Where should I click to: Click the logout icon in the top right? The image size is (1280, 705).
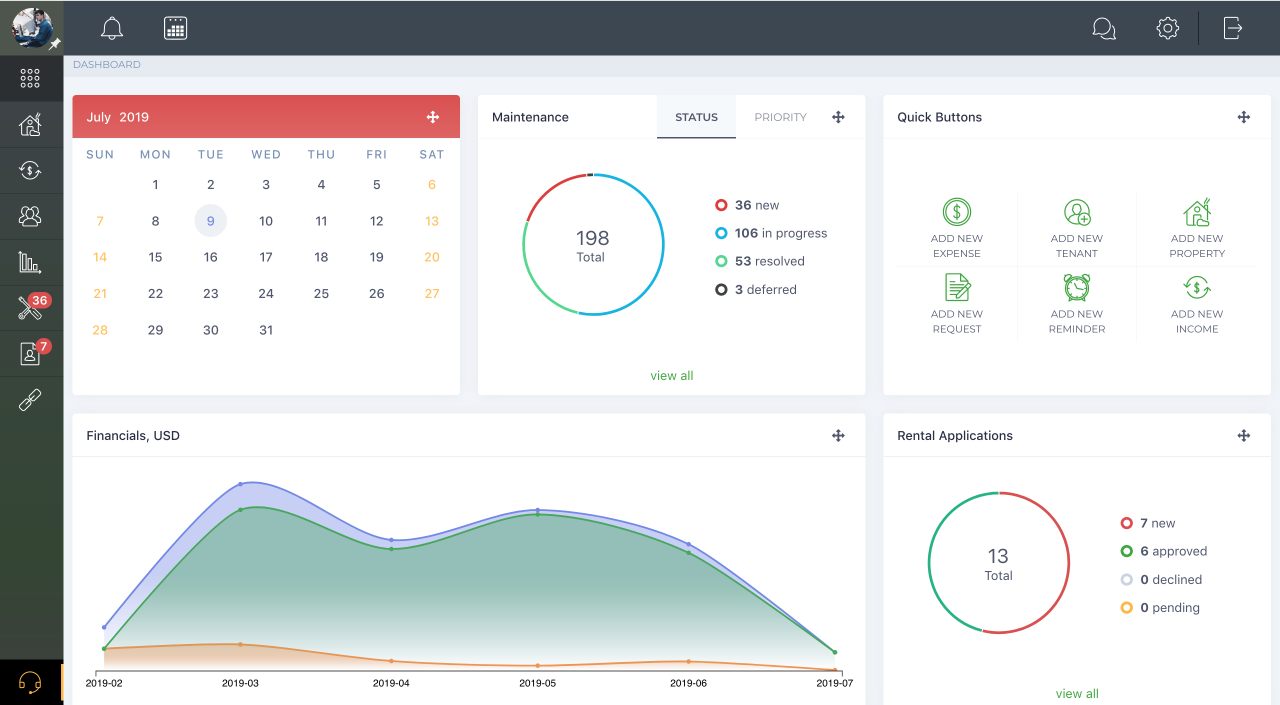click(1232, 28)
